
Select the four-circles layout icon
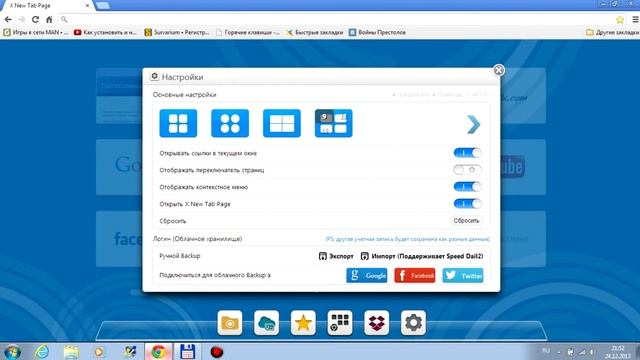(x=230, y=123)
